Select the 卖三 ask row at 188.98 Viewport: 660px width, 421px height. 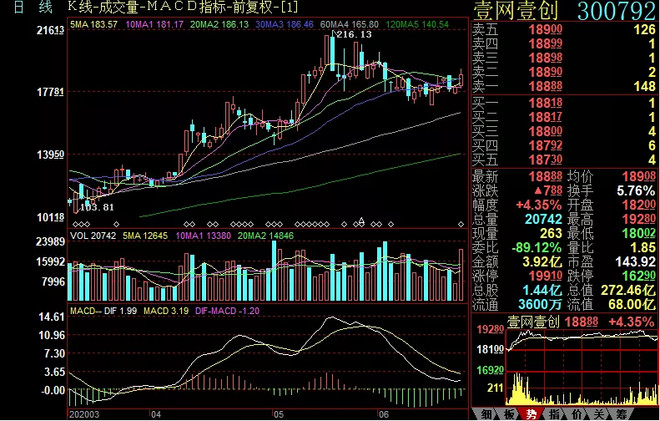coord(564,58)
